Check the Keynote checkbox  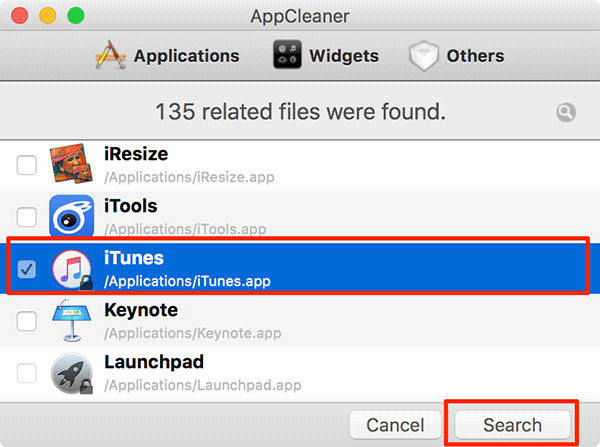(27, 321)
